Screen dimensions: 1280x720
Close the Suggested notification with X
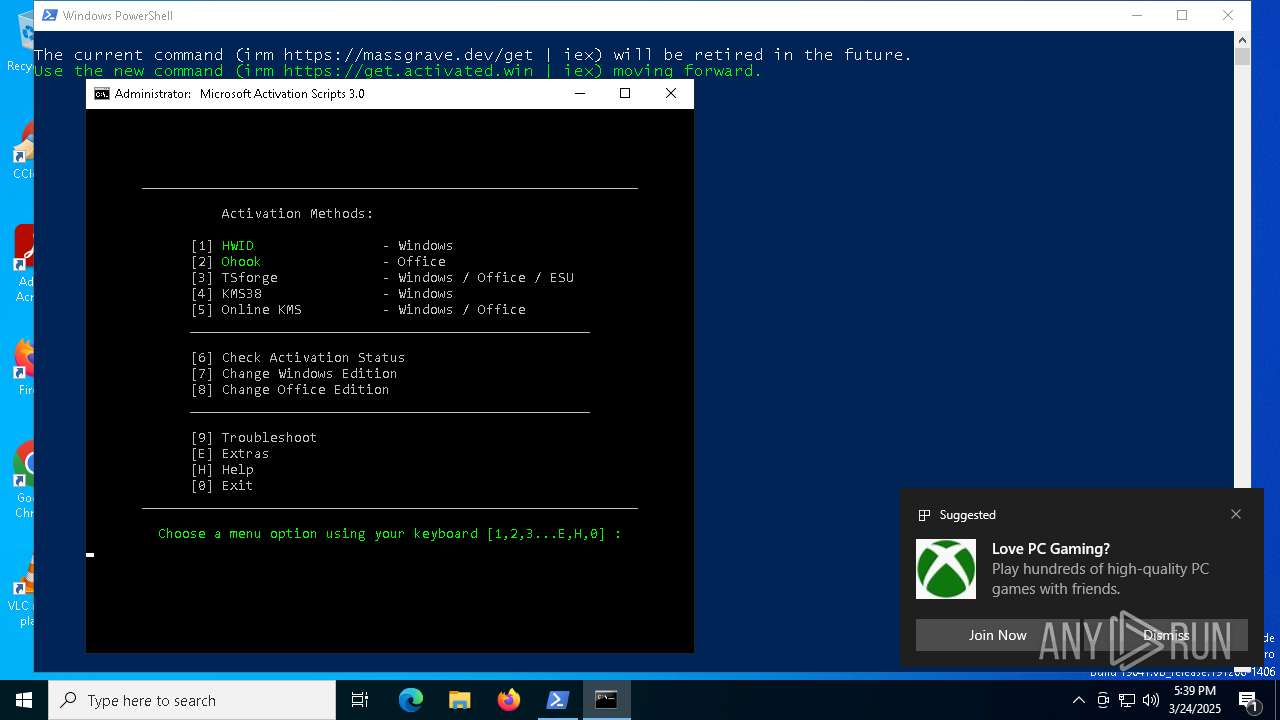click(1236, 514)
